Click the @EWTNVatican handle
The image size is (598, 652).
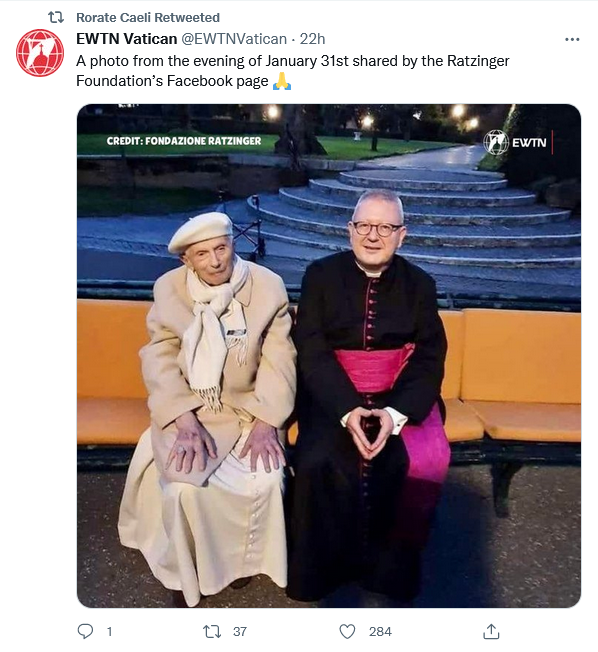(234, 39)
